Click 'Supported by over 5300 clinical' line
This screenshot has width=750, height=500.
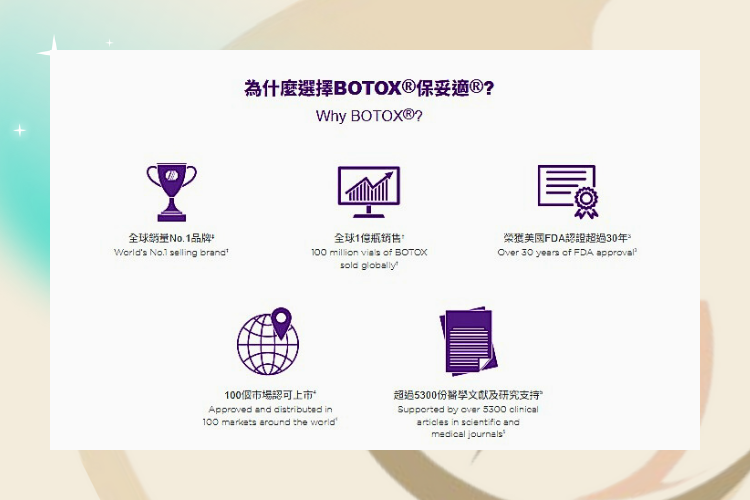tap(468, 409)
